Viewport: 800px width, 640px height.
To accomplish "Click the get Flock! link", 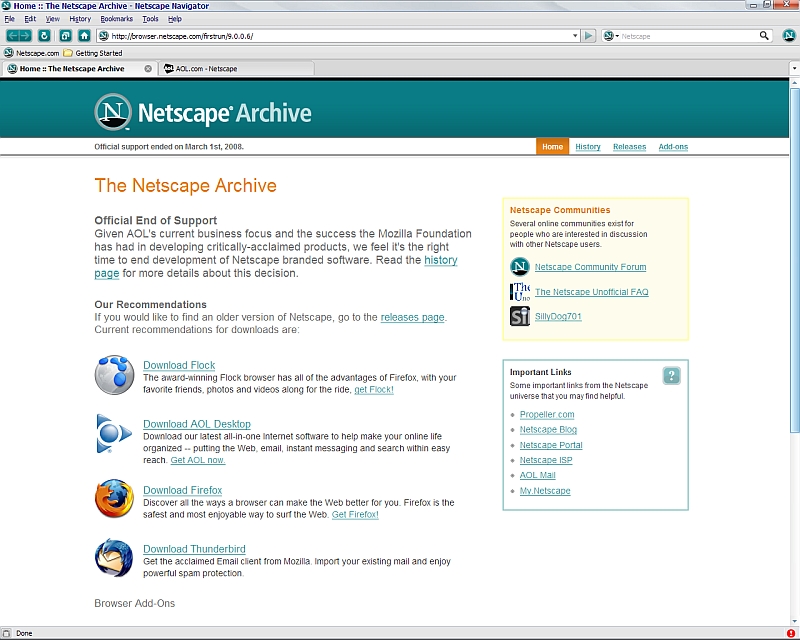I will pyautogui.click(x=374, y=389).
